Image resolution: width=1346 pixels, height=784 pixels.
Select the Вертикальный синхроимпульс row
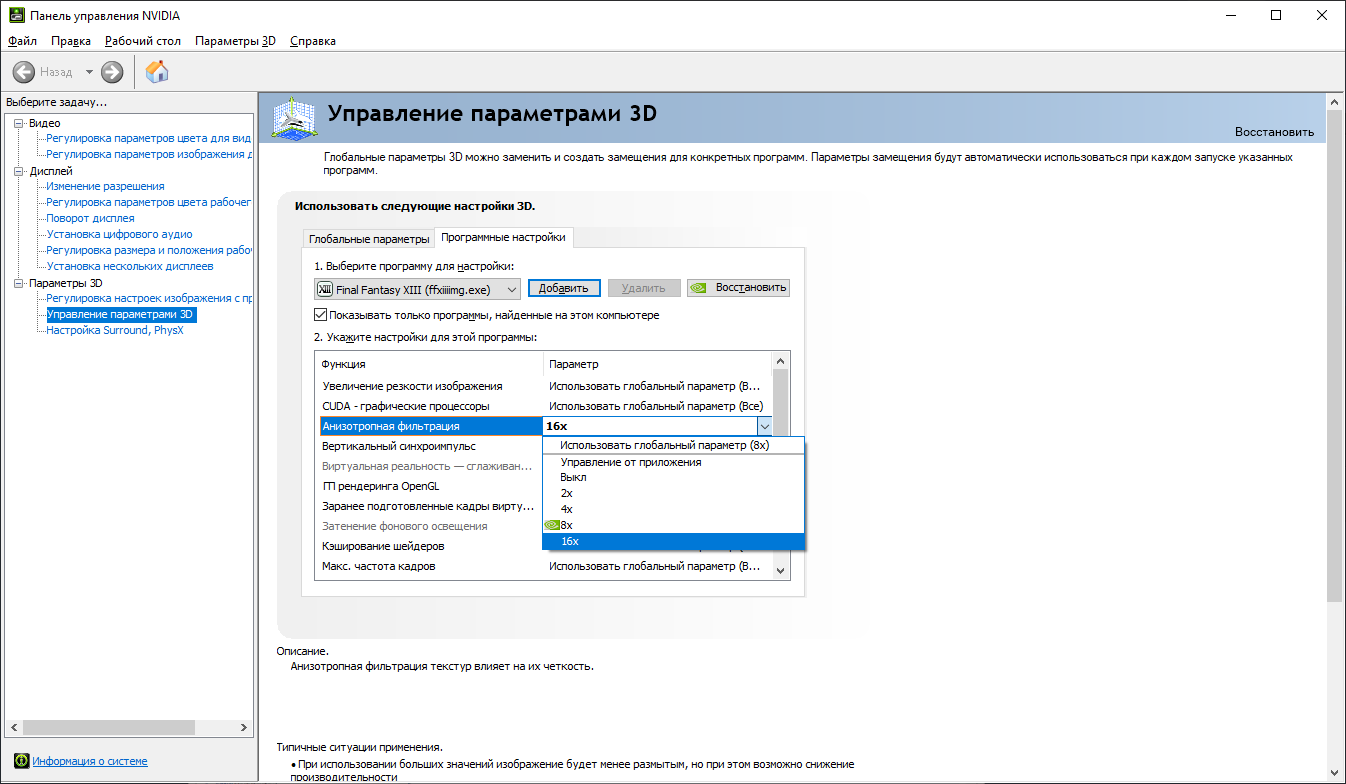[430, 446]
